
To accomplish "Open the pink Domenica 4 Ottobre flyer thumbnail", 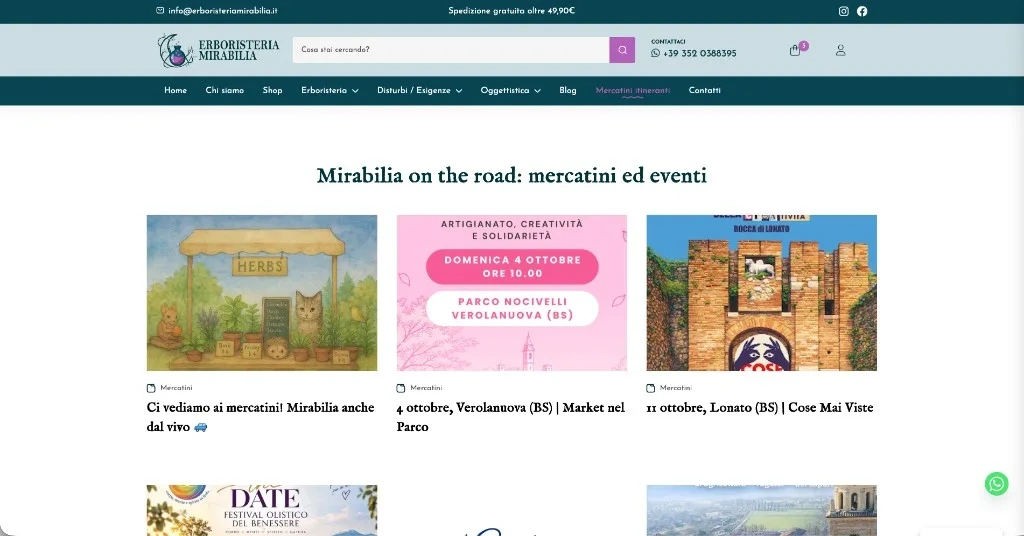I will point(511,293).
